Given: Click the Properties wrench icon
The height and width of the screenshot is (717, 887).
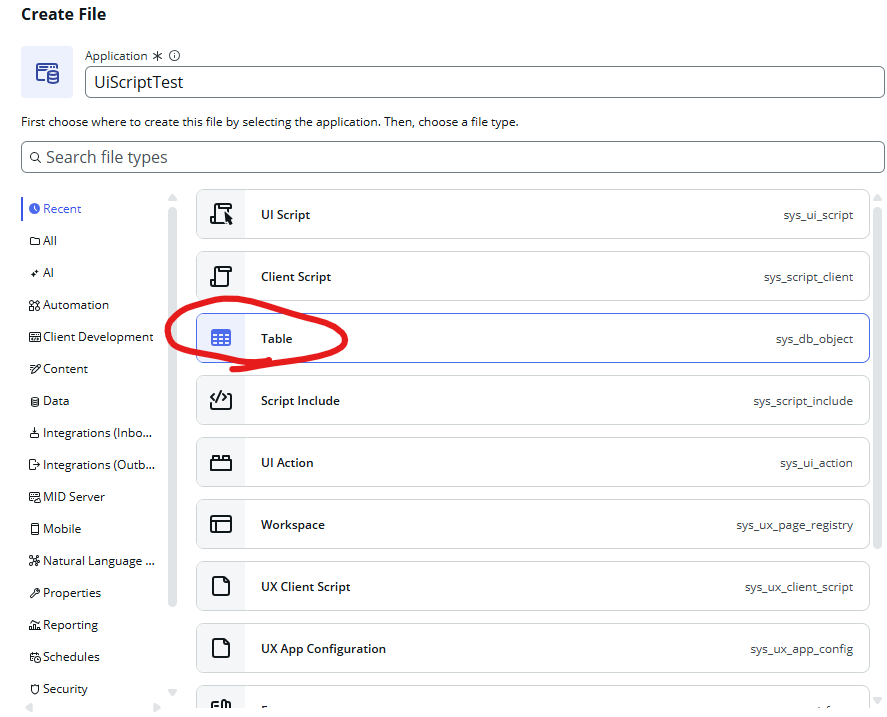Looking at the screenshot, I should (x=35, y=593).
